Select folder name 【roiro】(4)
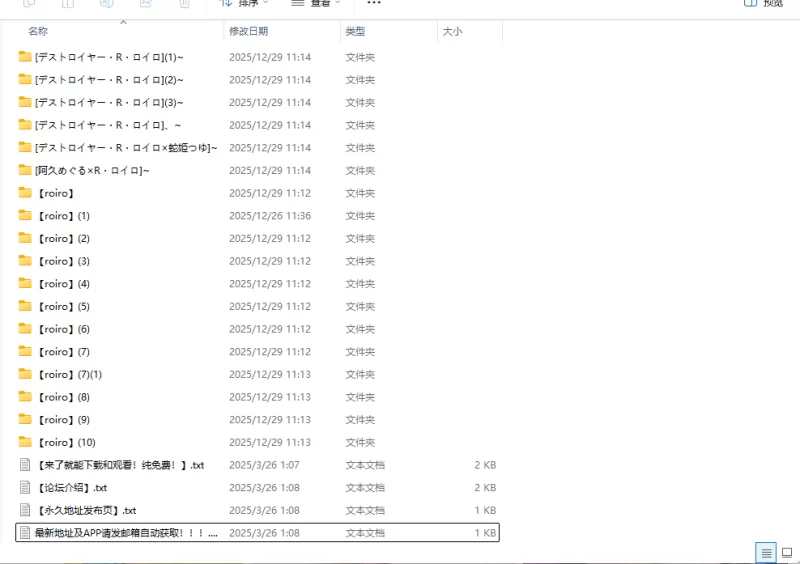800x564 pixels. 64,284
